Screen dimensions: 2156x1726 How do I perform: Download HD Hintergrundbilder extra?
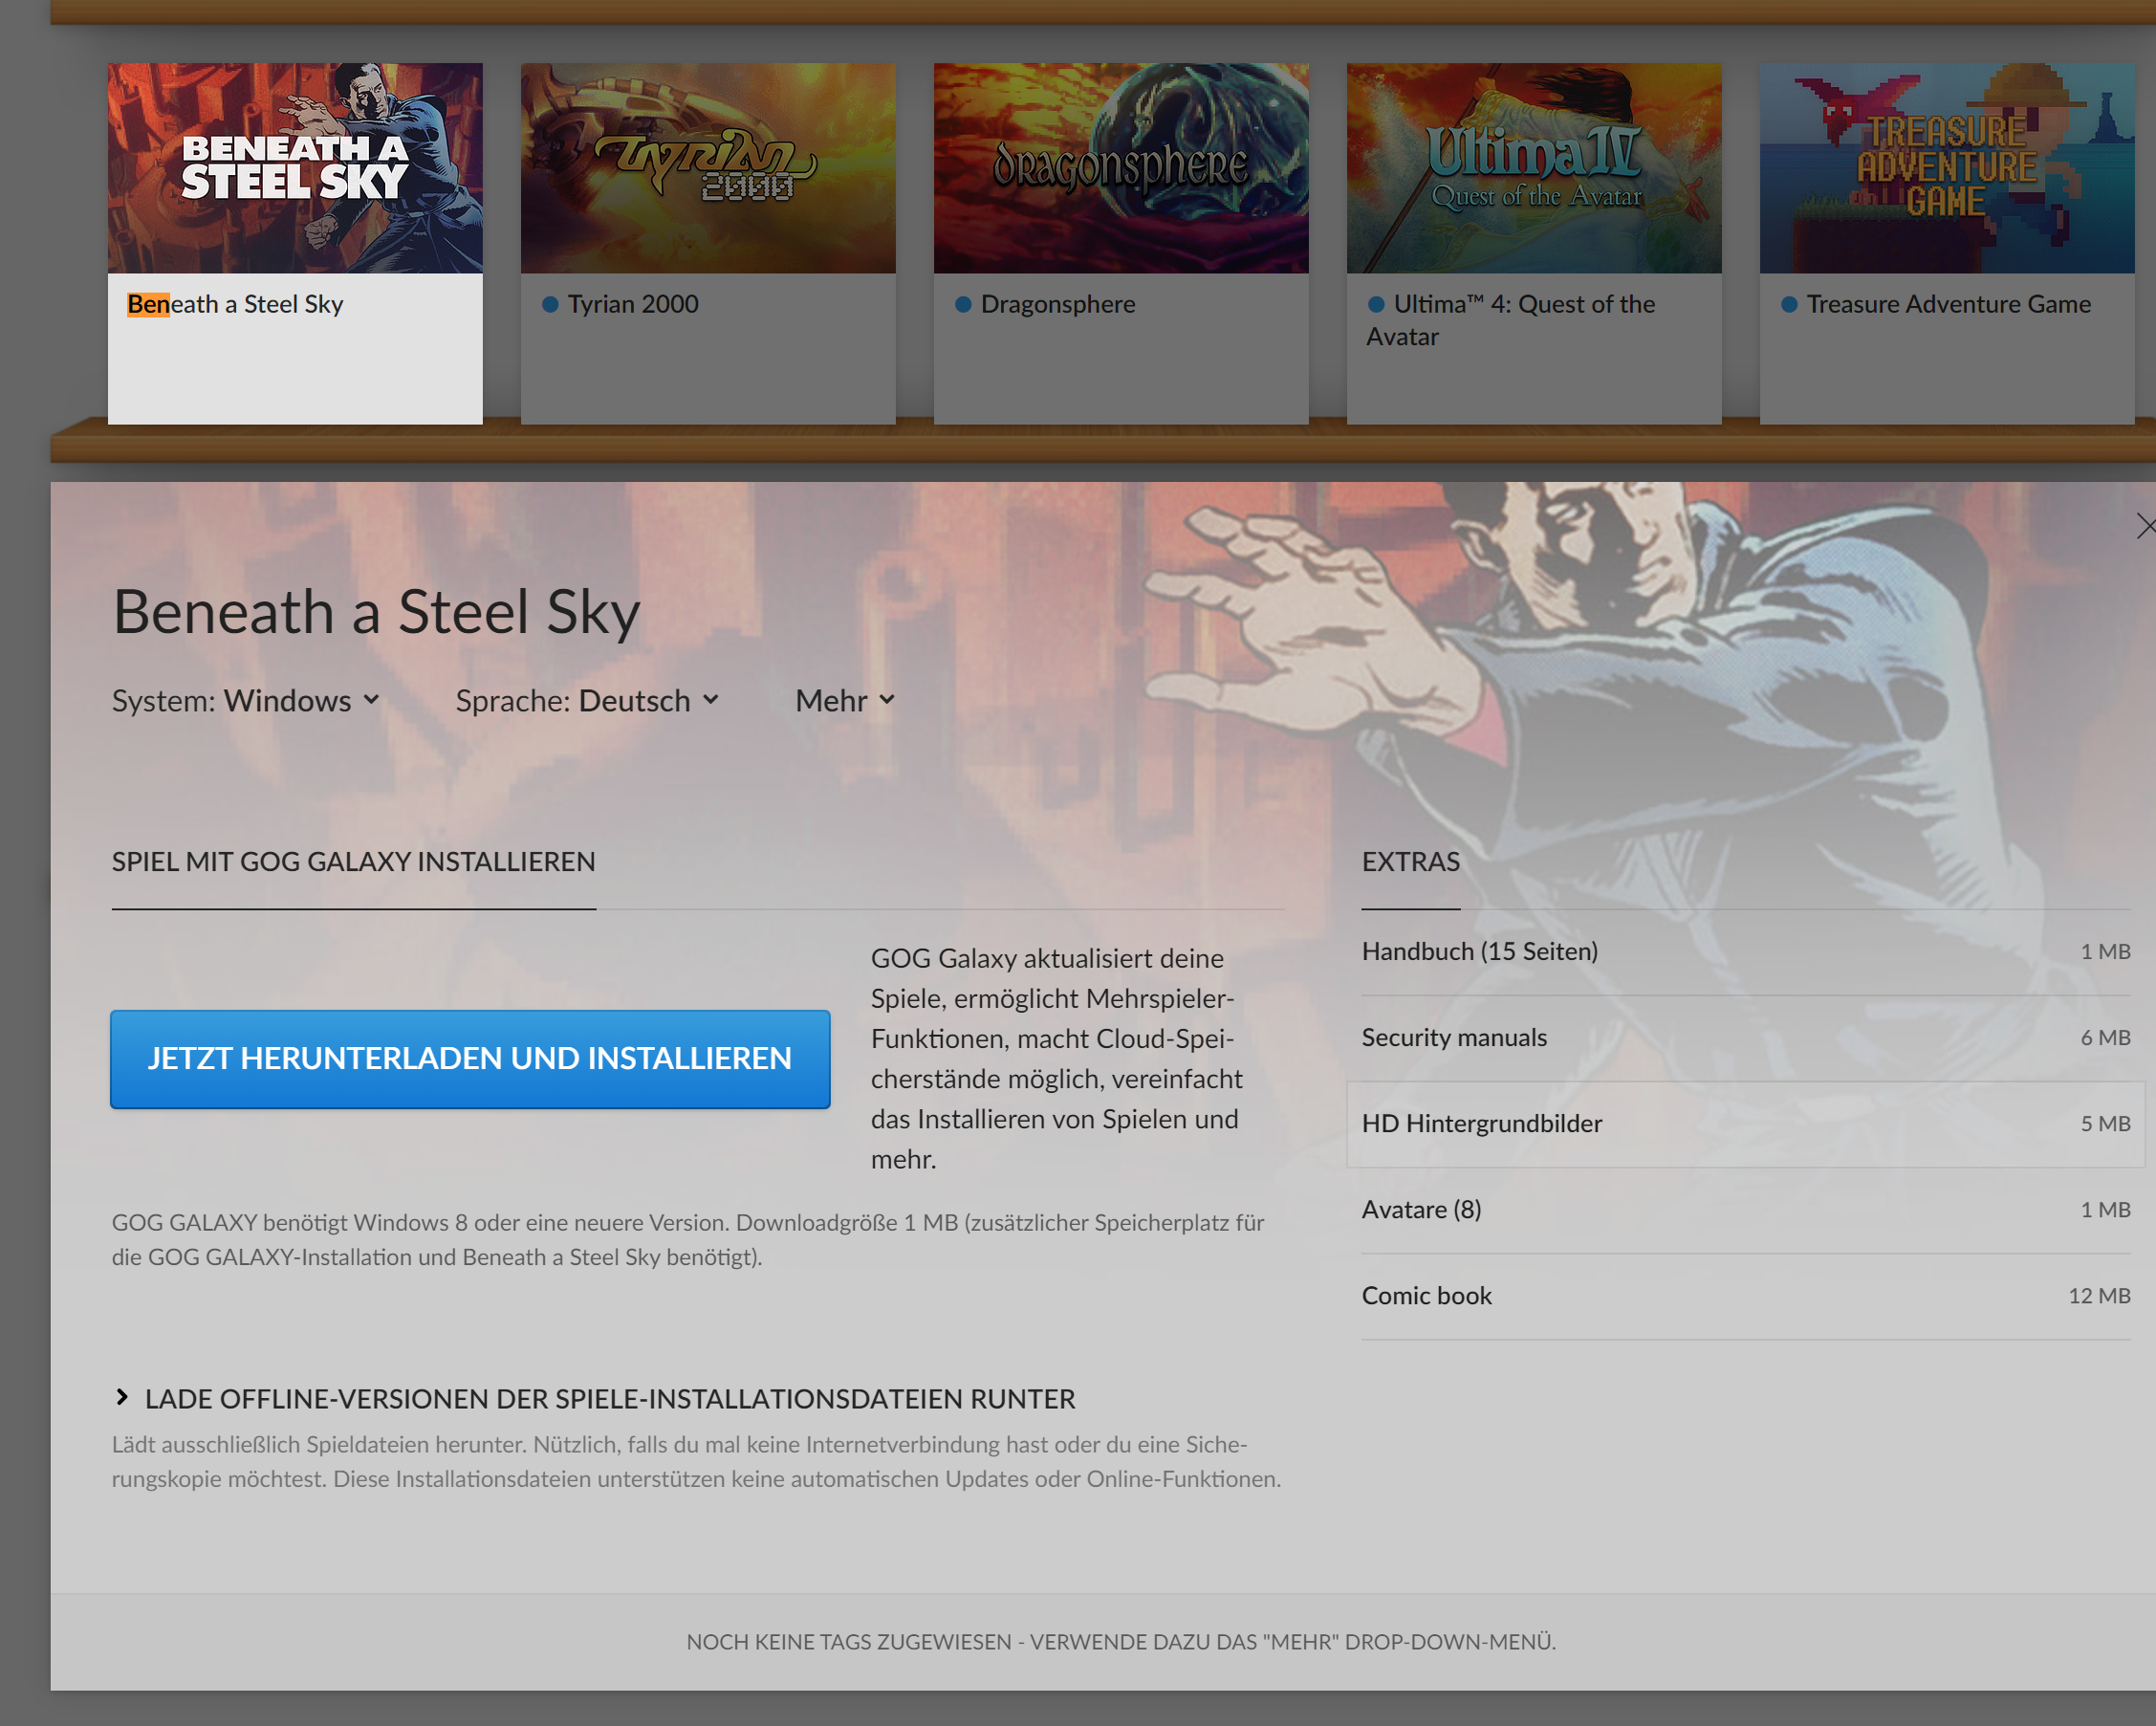[1482, 1123]
